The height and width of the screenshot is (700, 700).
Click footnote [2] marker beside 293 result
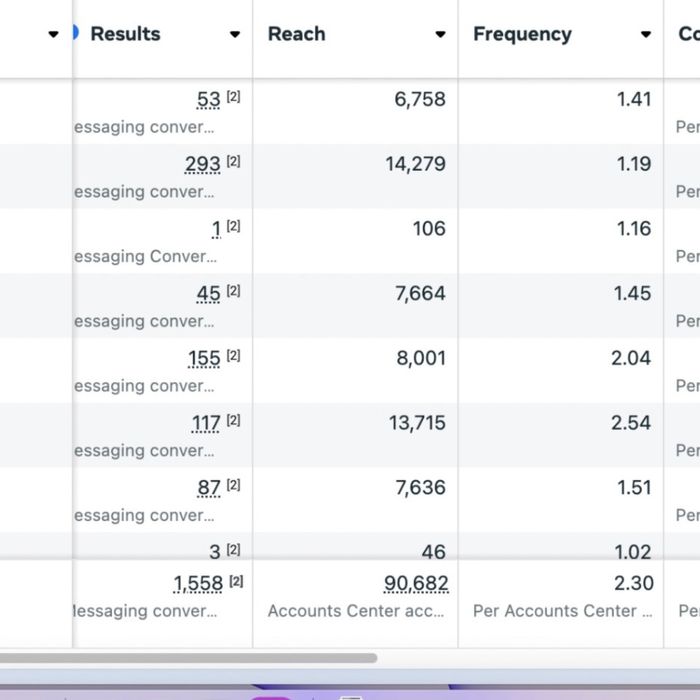[x=233, y=161]
